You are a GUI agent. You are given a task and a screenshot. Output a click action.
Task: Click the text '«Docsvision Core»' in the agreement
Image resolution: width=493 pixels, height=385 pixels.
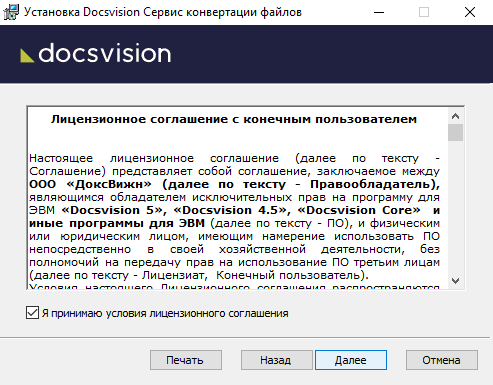pyautogui.click(x=359, y=210)
